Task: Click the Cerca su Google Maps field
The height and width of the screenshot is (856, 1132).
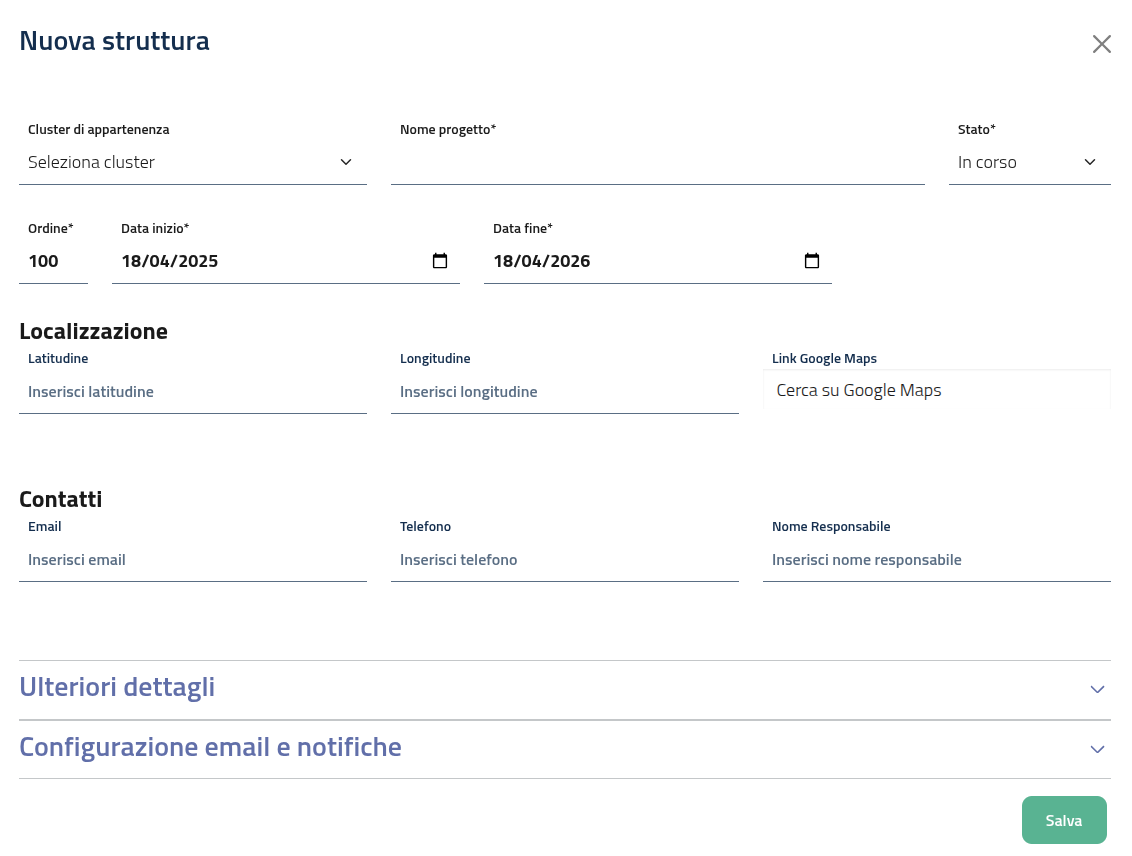Action: [936, 390]
